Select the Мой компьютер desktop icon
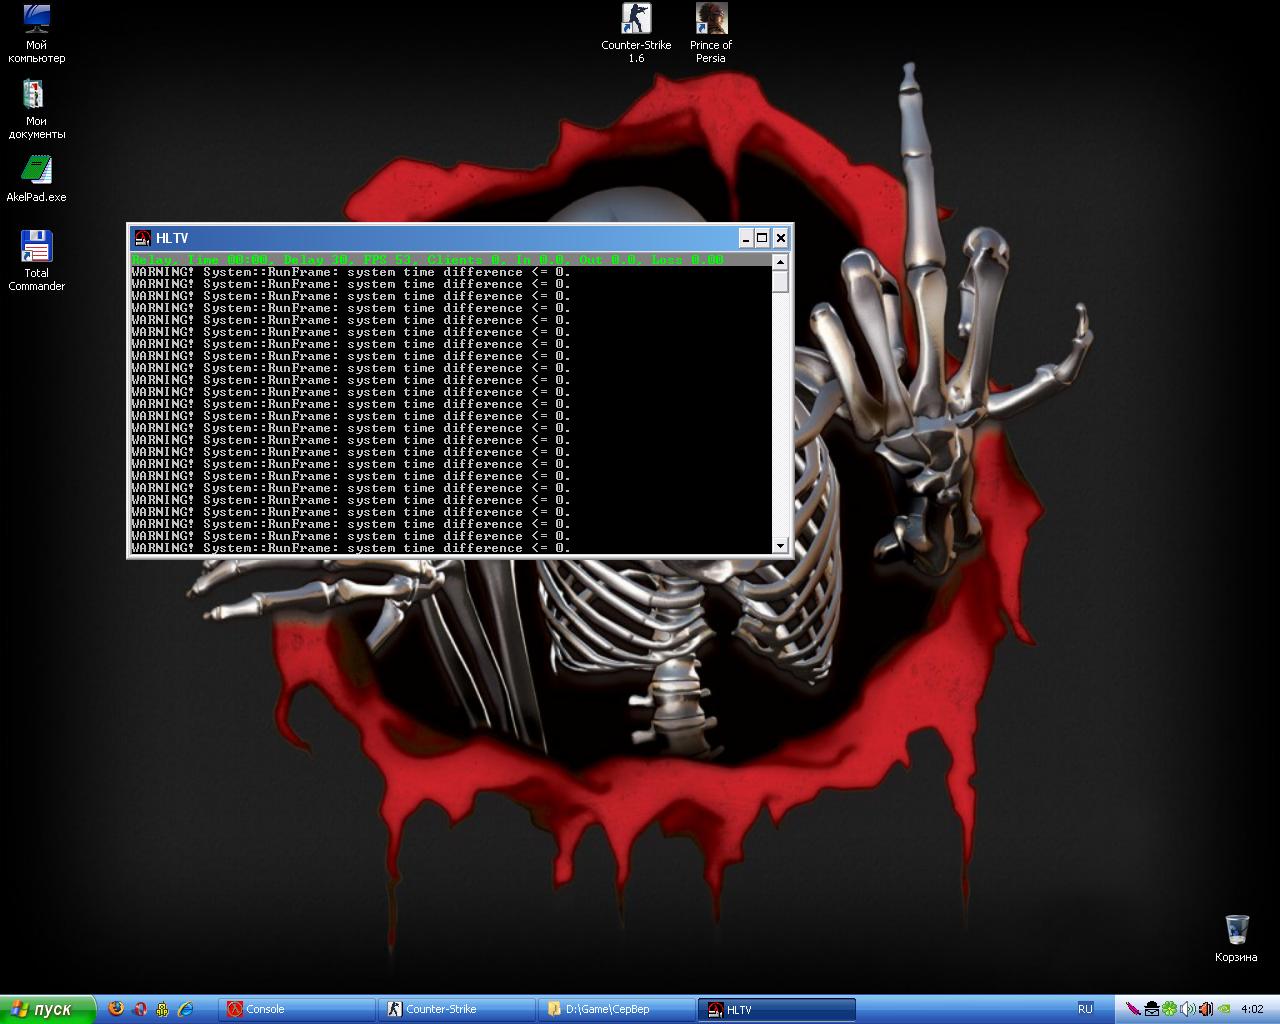 pyautogui.click(x=36, y=34)
